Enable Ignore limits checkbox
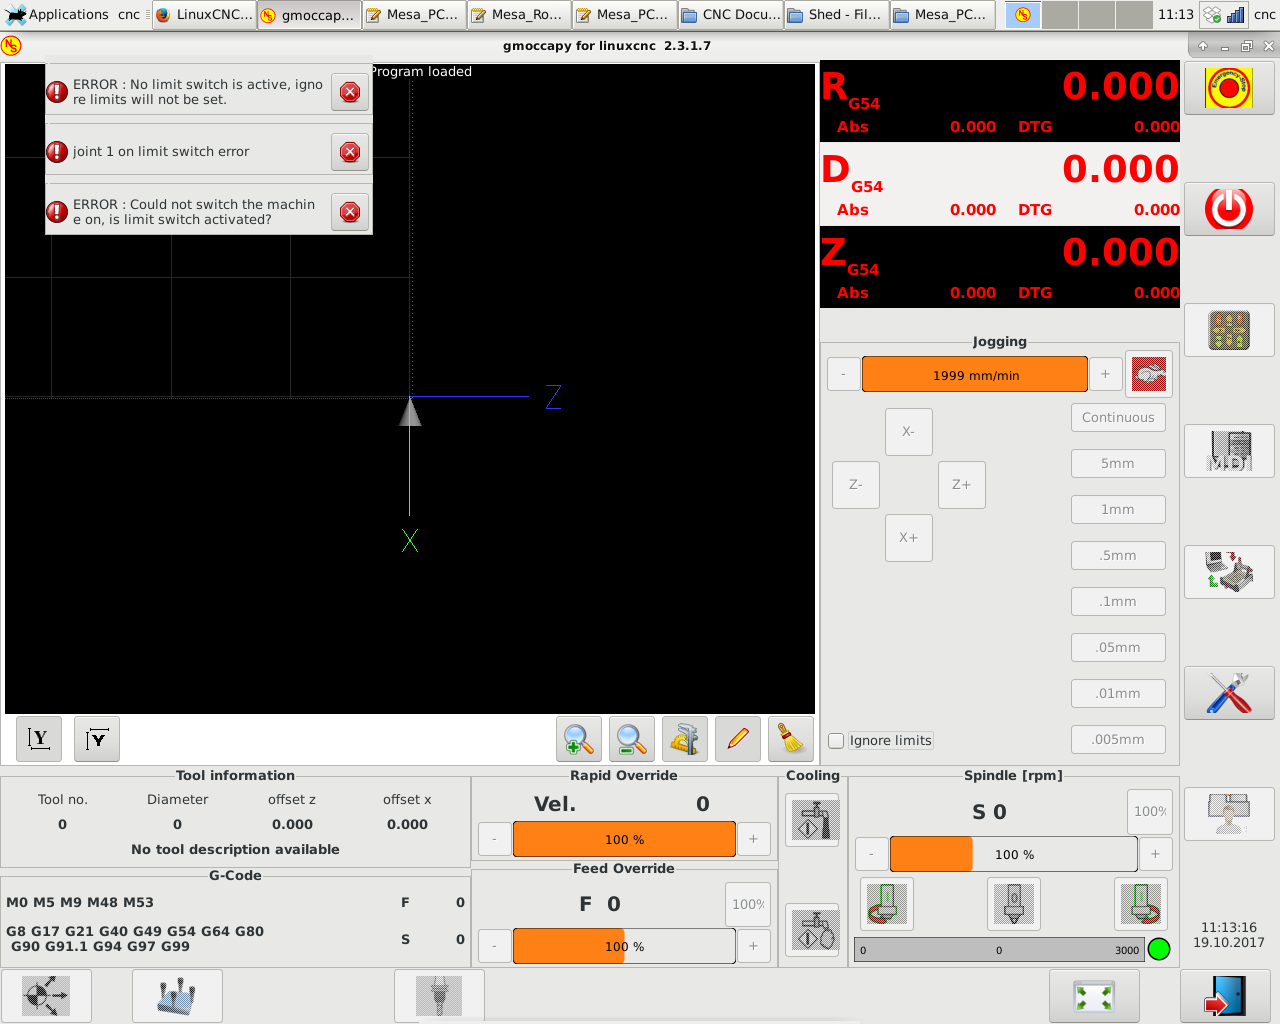Screen dimensions: 1280x1024 click(x=837, y=741)
